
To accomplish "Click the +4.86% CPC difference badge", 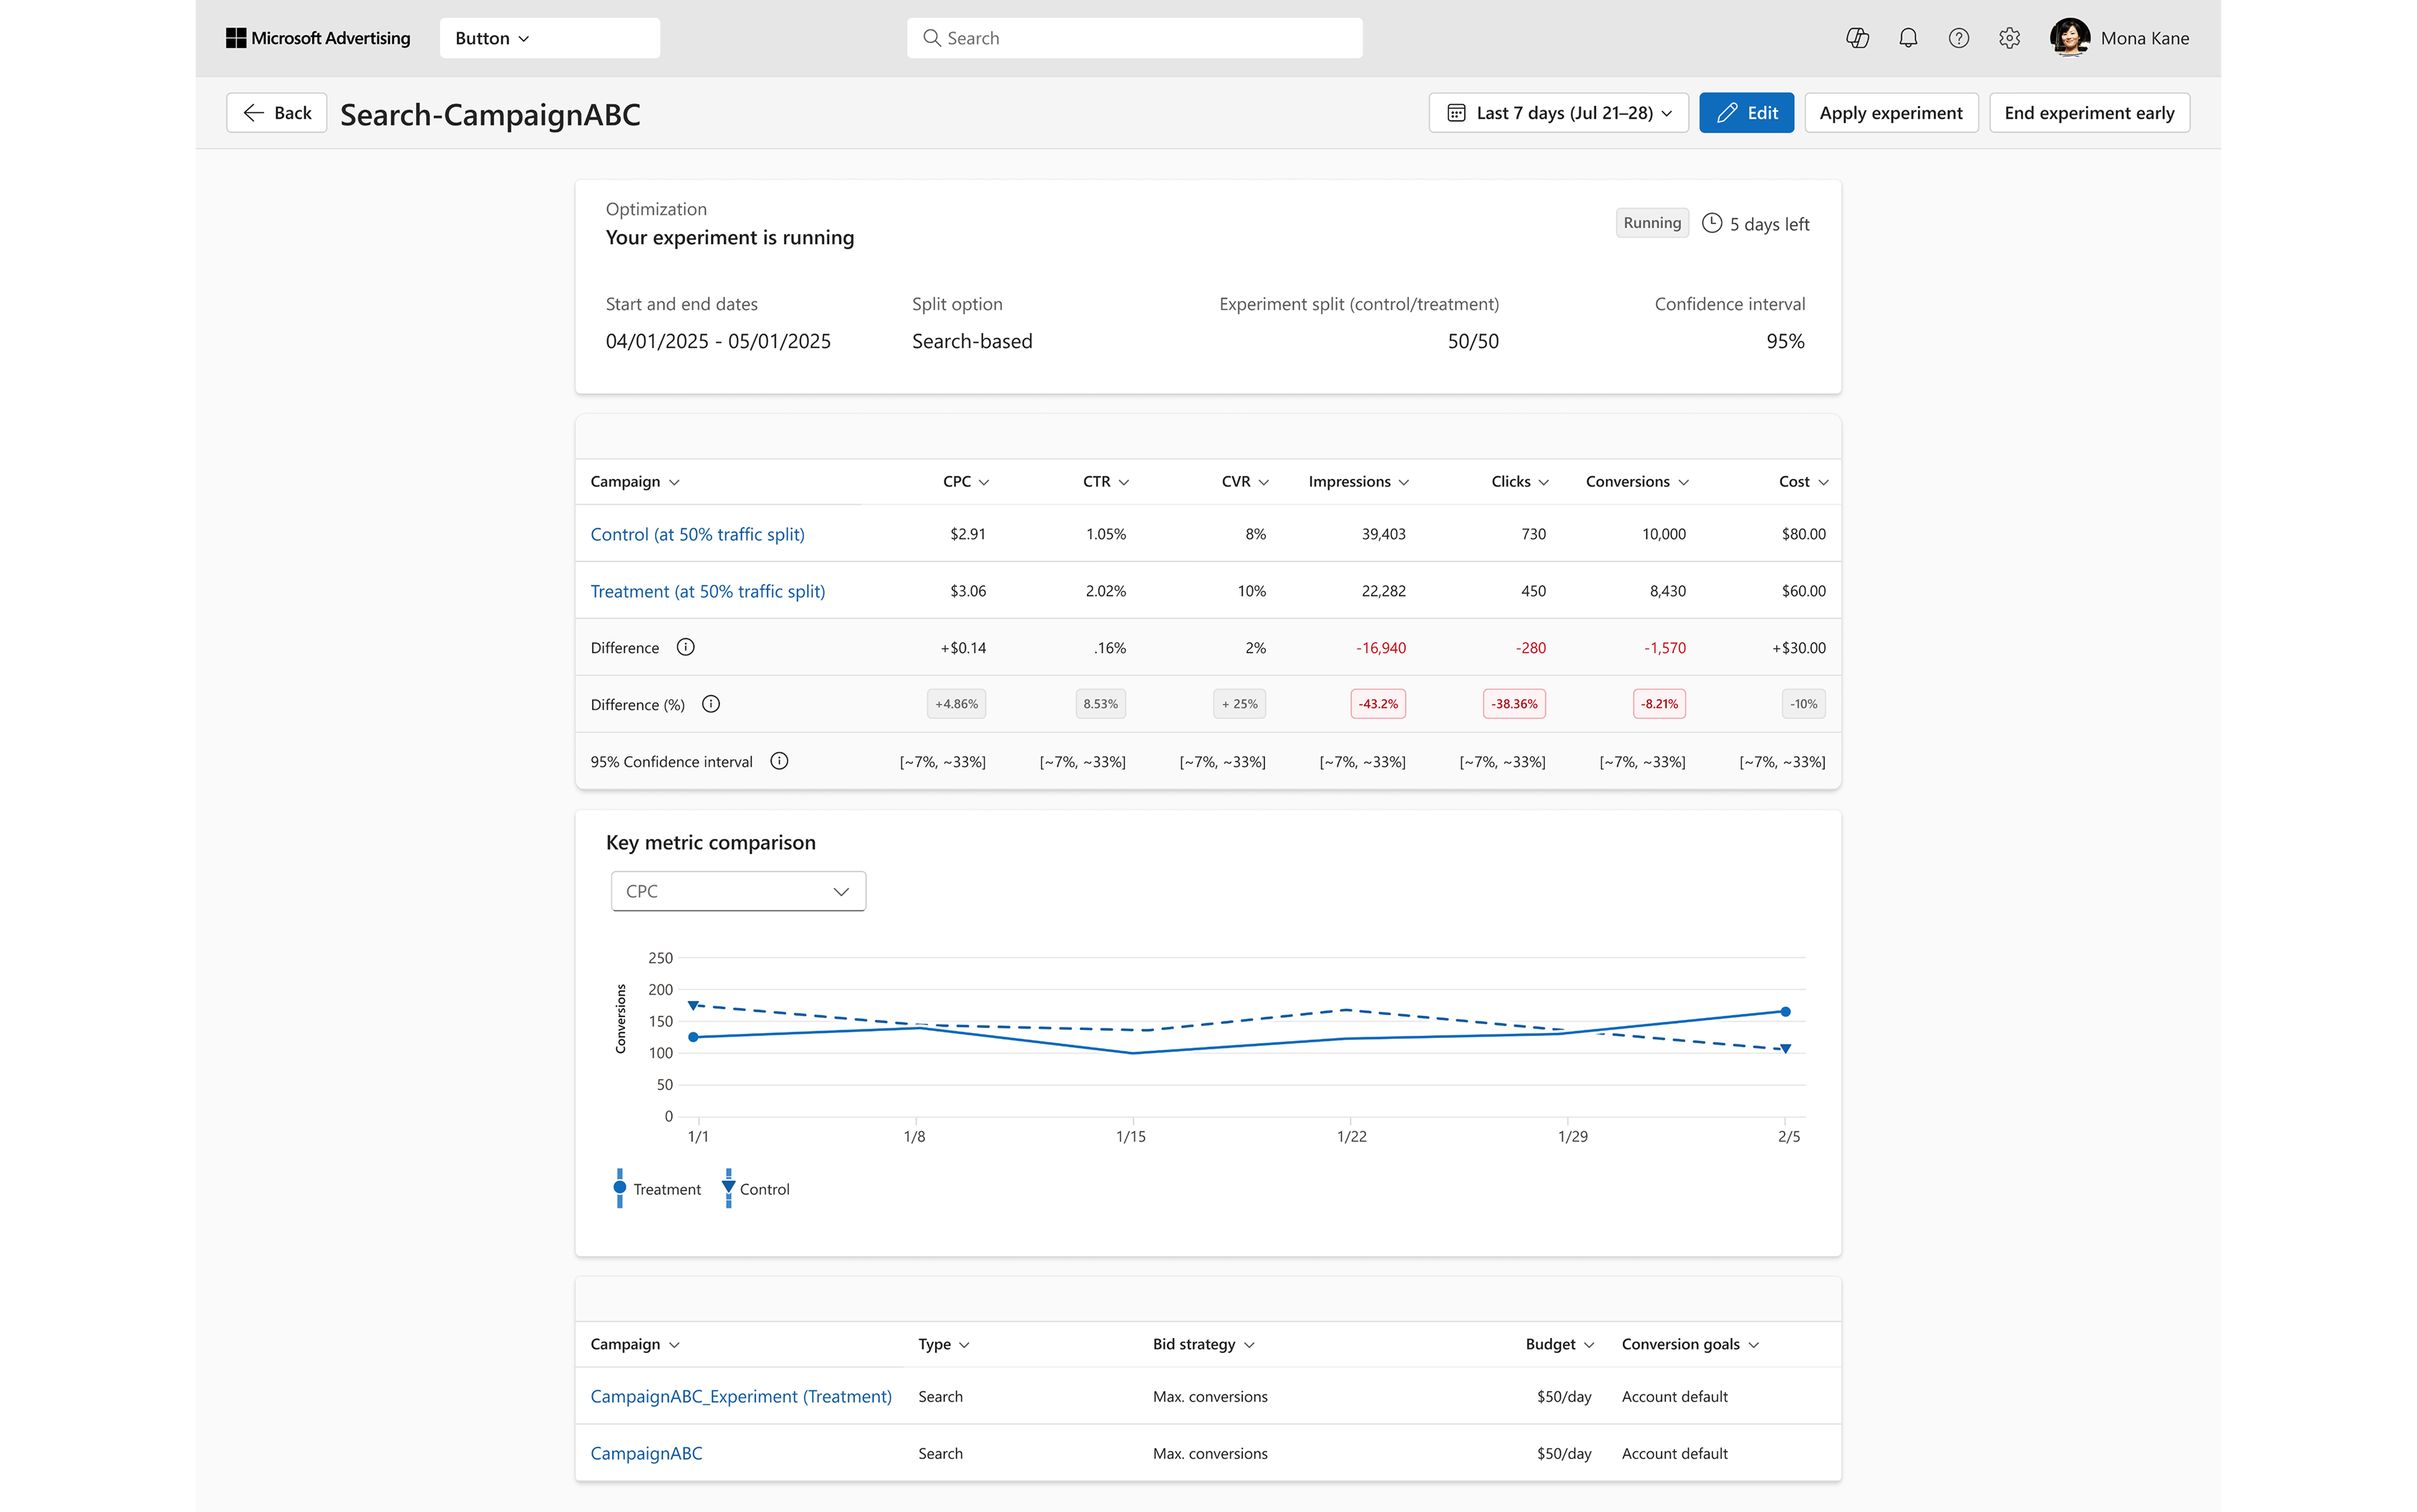I will pyautogui.click(x=957, y=704).
